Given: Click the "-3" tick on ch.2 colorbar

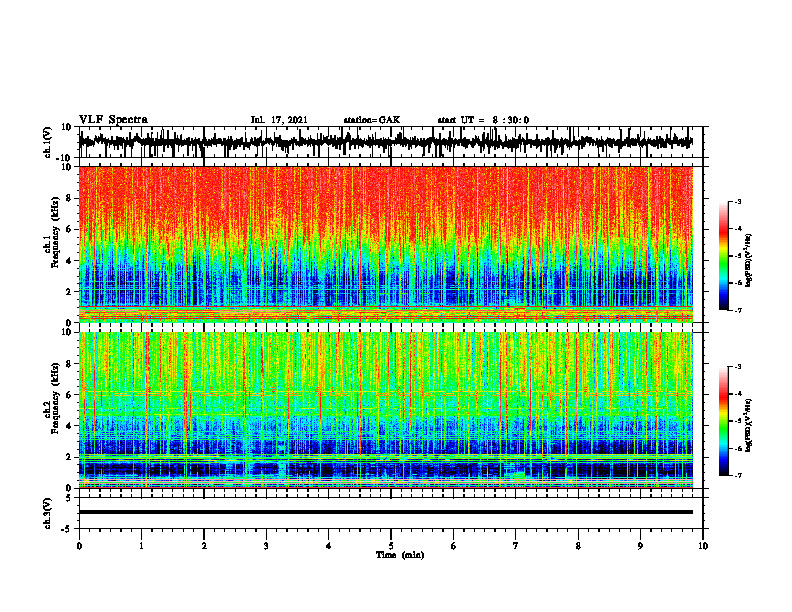Looking at the screenshot, I should tap(737, 367).
